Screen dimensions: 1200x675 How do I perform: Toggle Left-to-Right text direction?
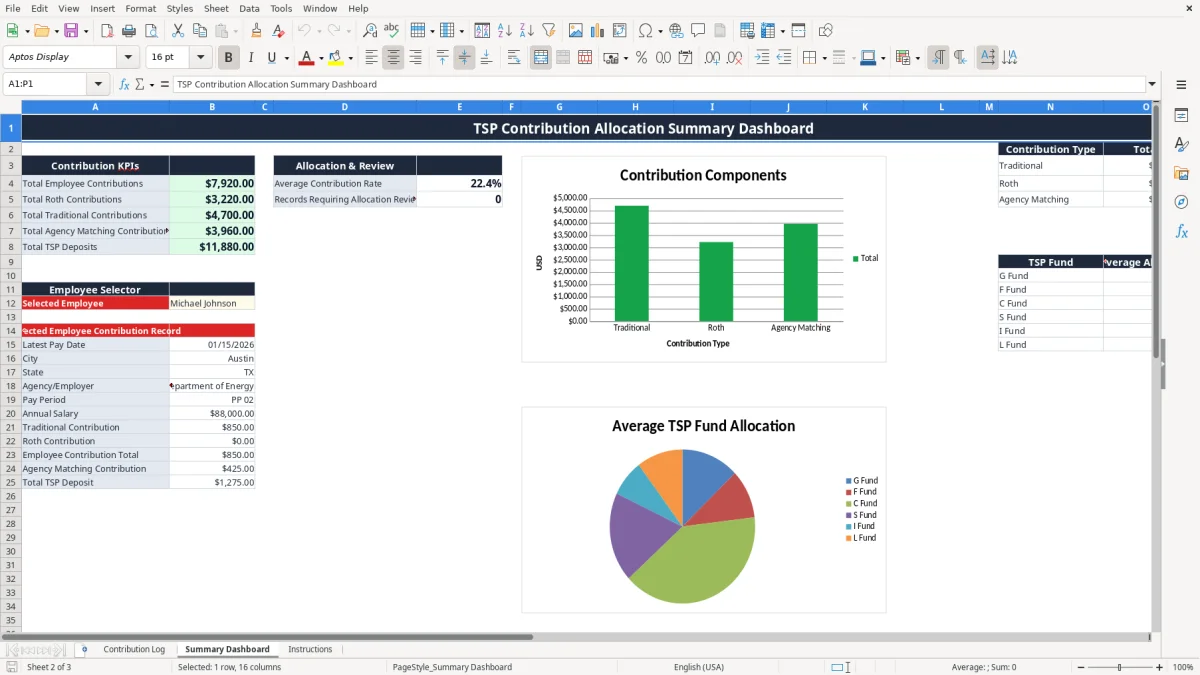[938, 58]
